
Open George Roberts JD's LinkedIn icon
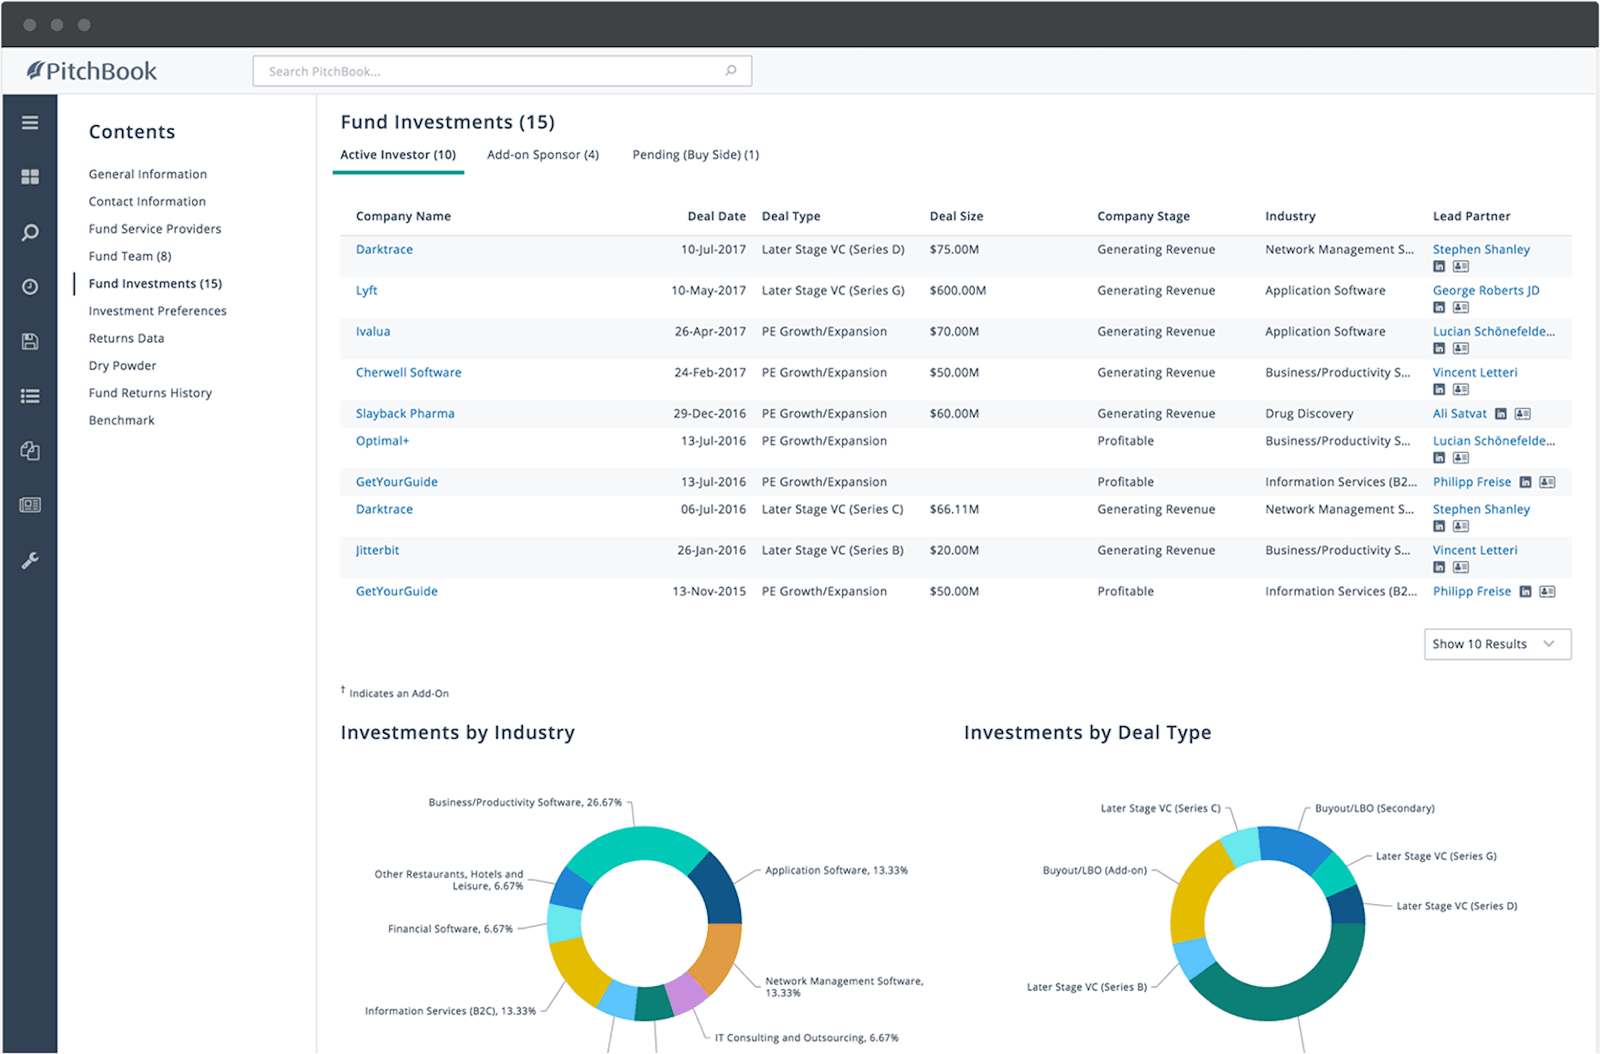click(x=1439, y=308)
